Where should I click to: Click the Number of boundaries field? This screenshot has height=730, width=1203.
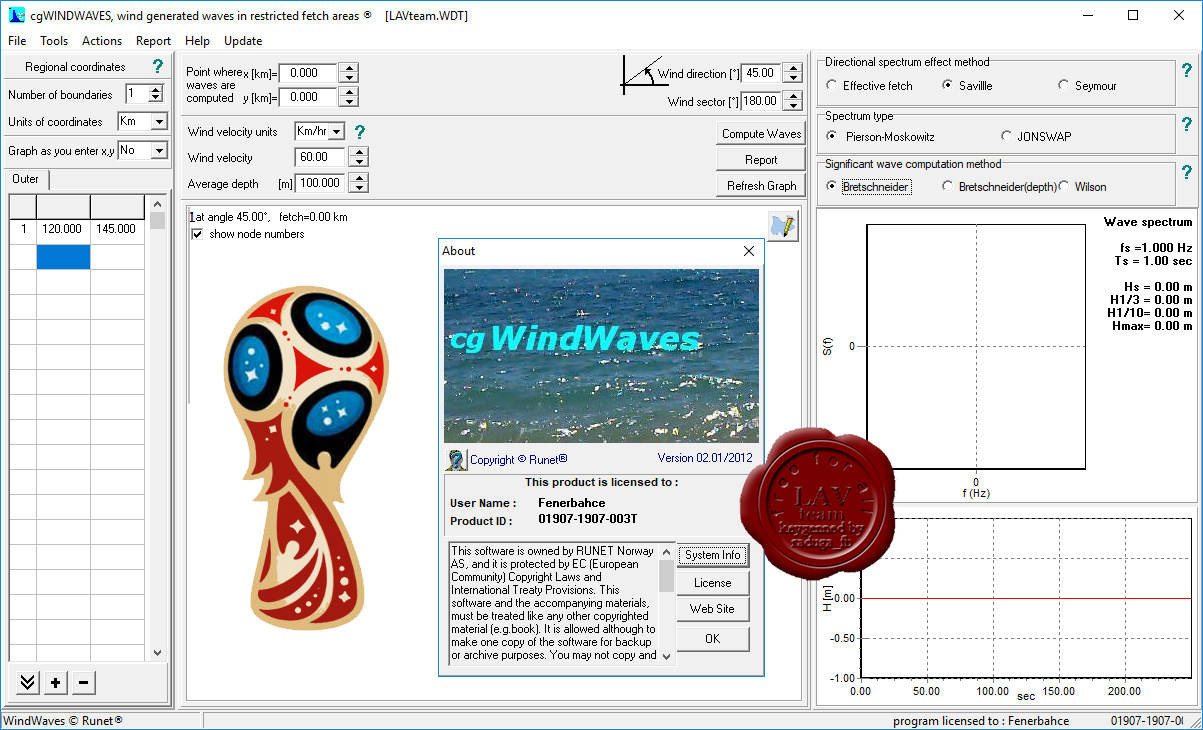[136, 94]
